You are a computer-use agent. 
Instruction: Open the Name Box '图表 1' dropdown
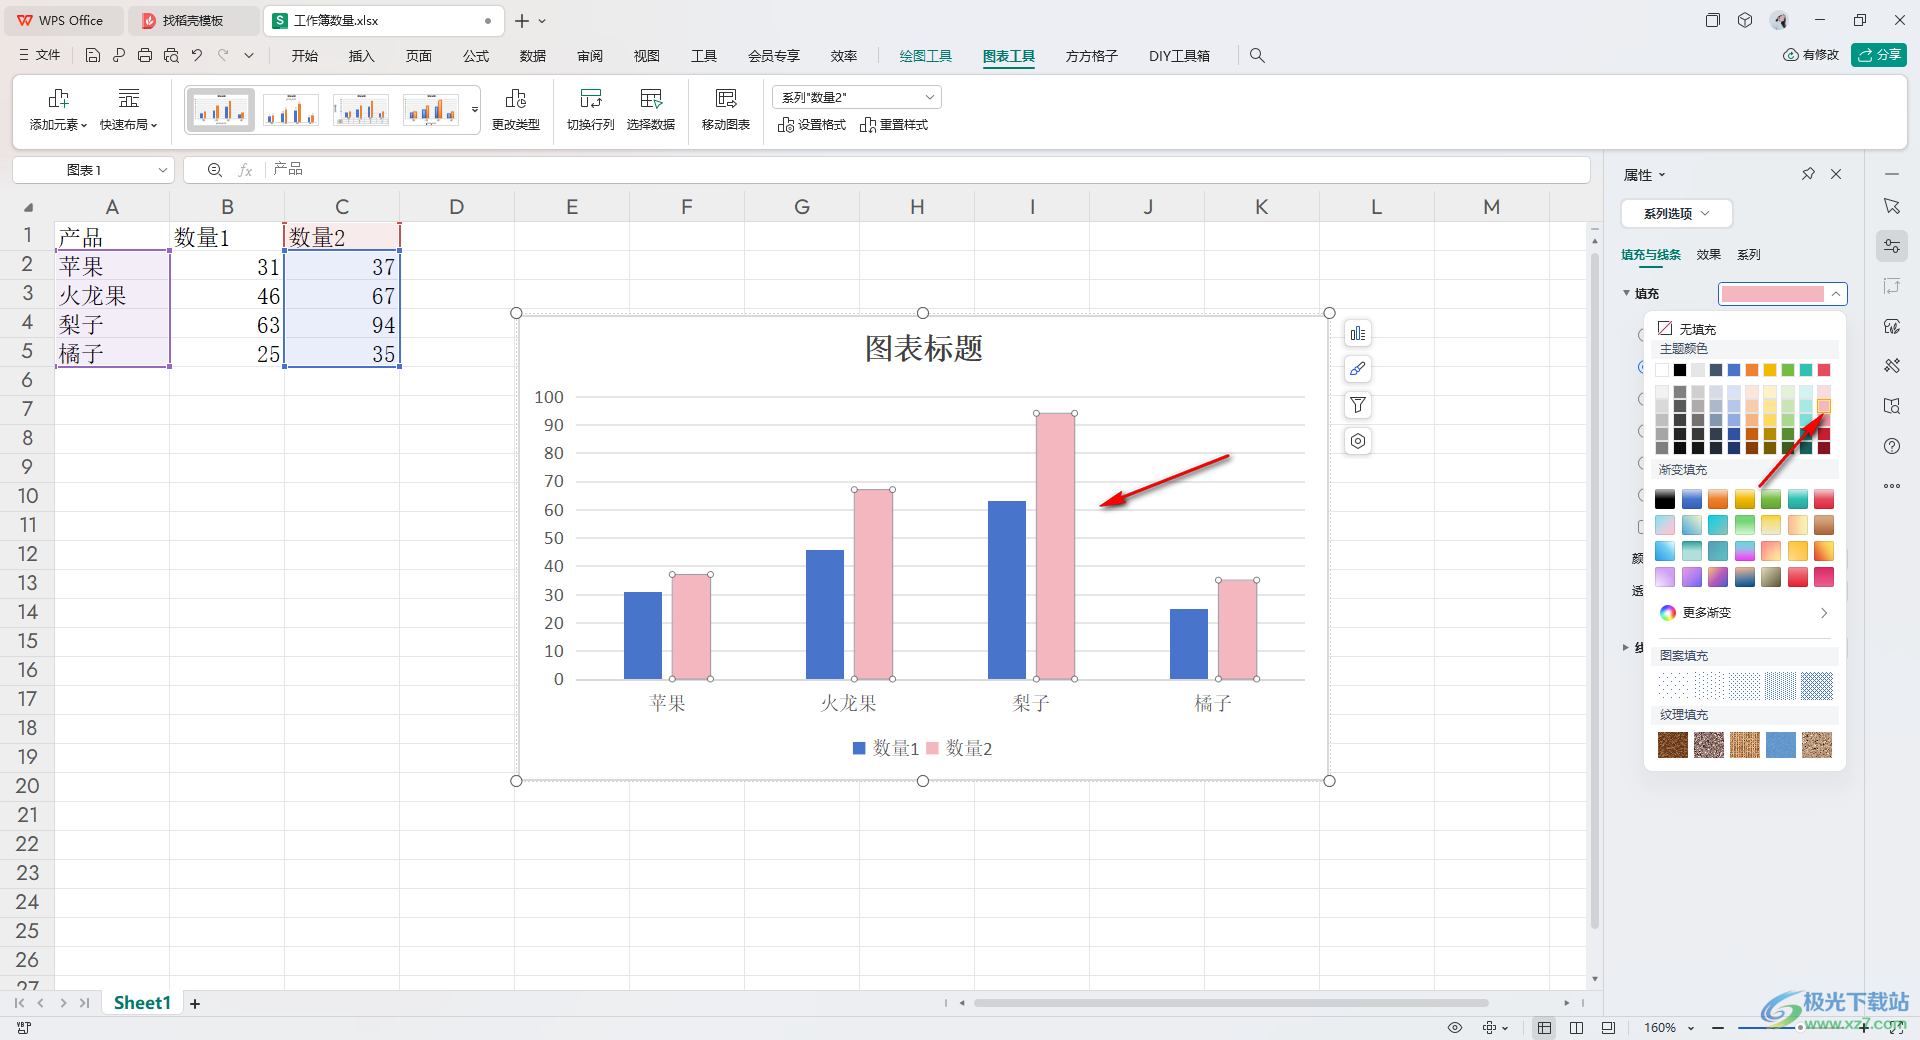coord(162,170)
